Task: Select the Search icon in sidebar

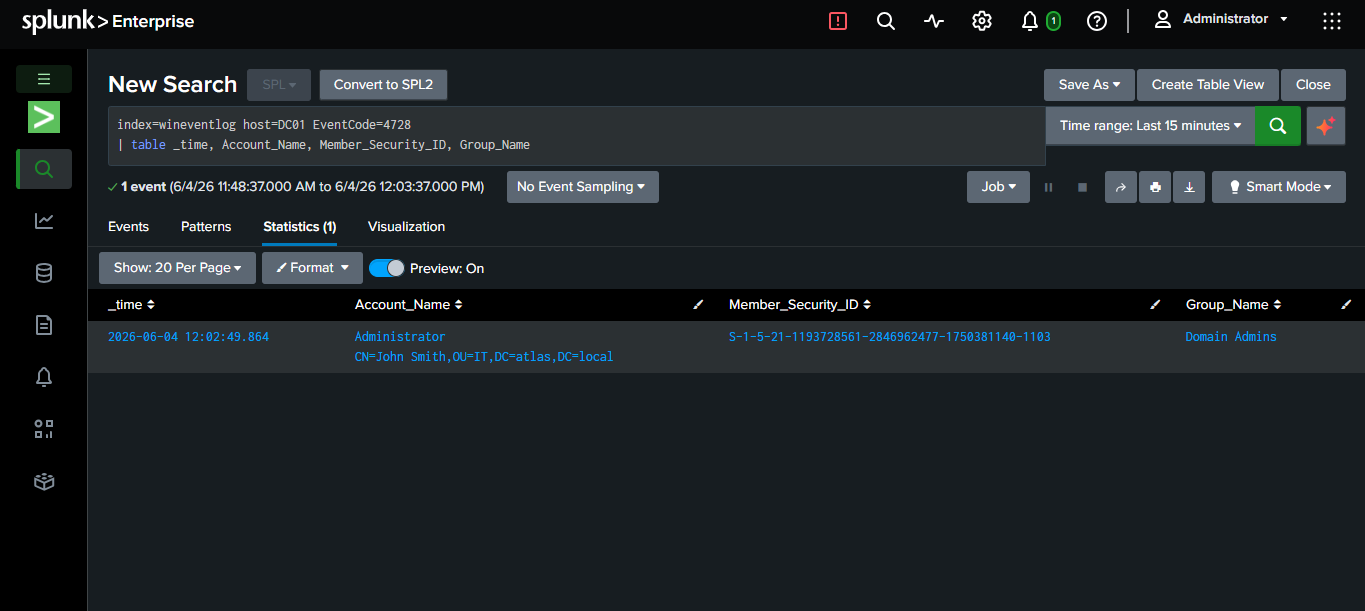Action: click(x=44, y=169)
